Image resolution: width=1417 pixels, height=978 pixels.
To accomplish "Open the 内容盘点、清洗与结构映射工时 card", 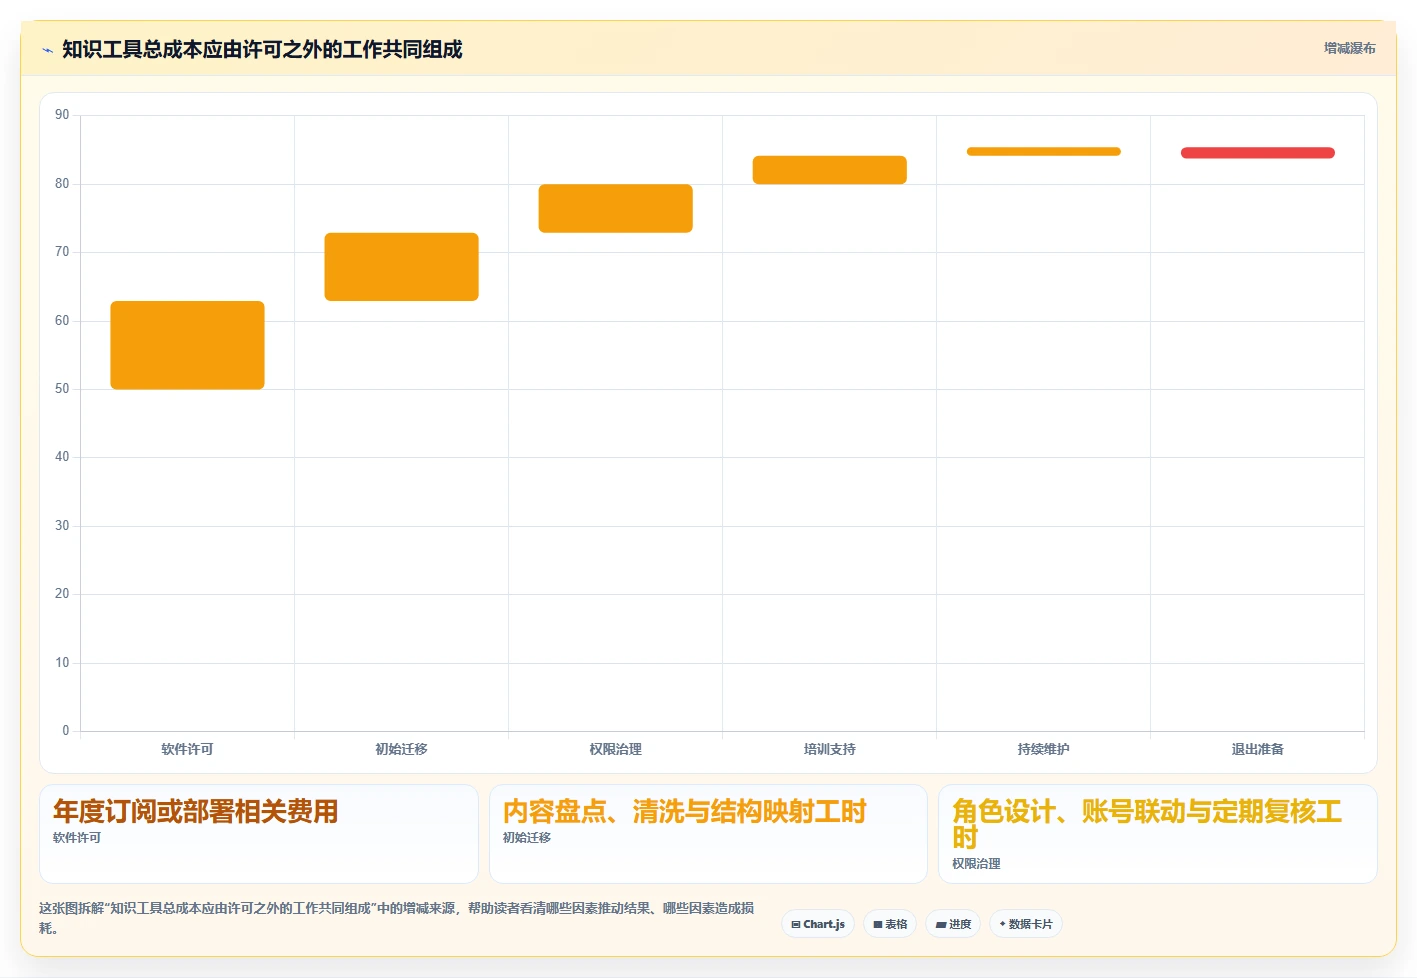I will [x=708, y=833].
